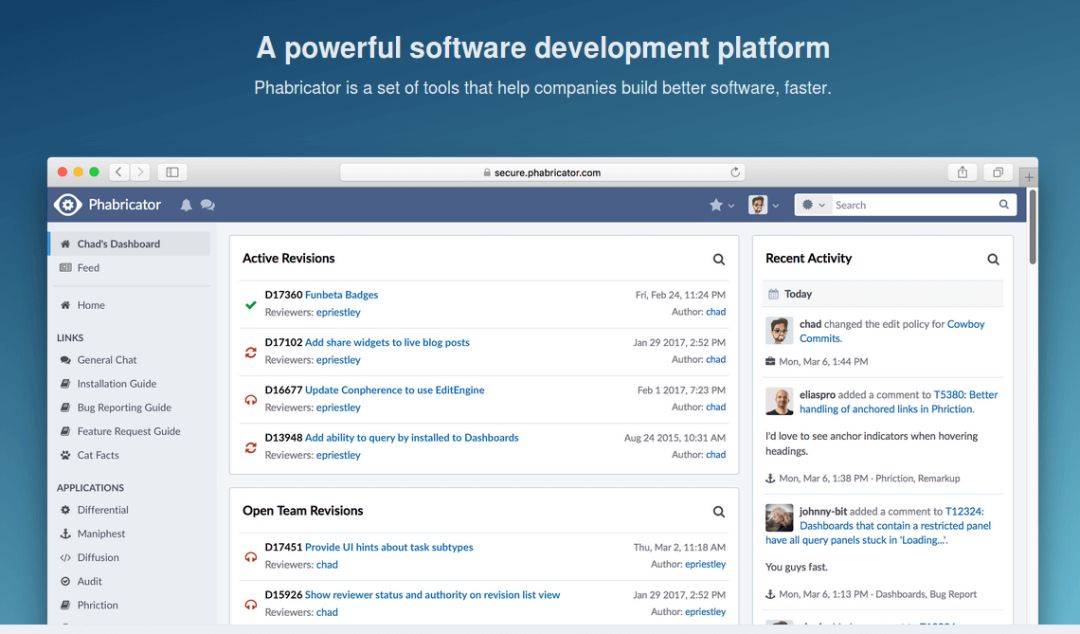The width and height of the screenshot is (1080, 634).
Task: Click the Open Team Revisions search icon
Action: 718,511
